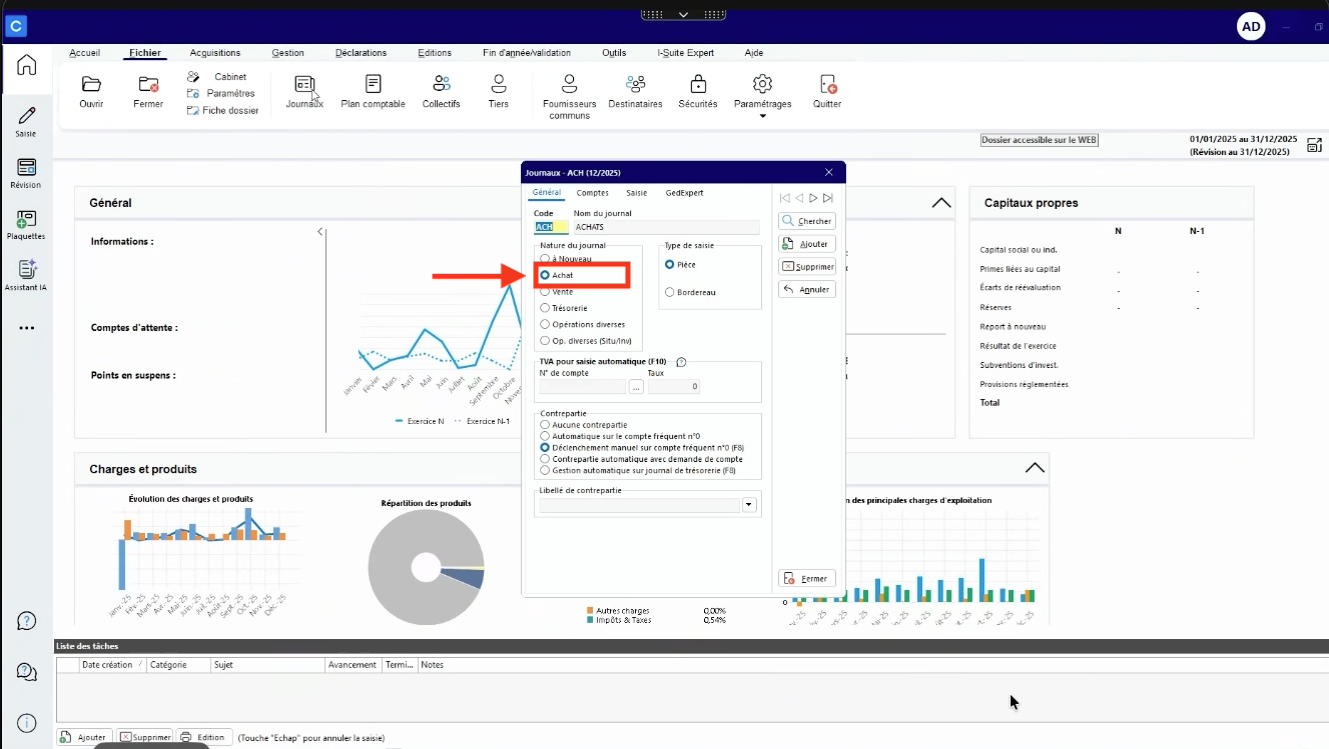Open Plaquettes in the left sidebar

(26, 224)
